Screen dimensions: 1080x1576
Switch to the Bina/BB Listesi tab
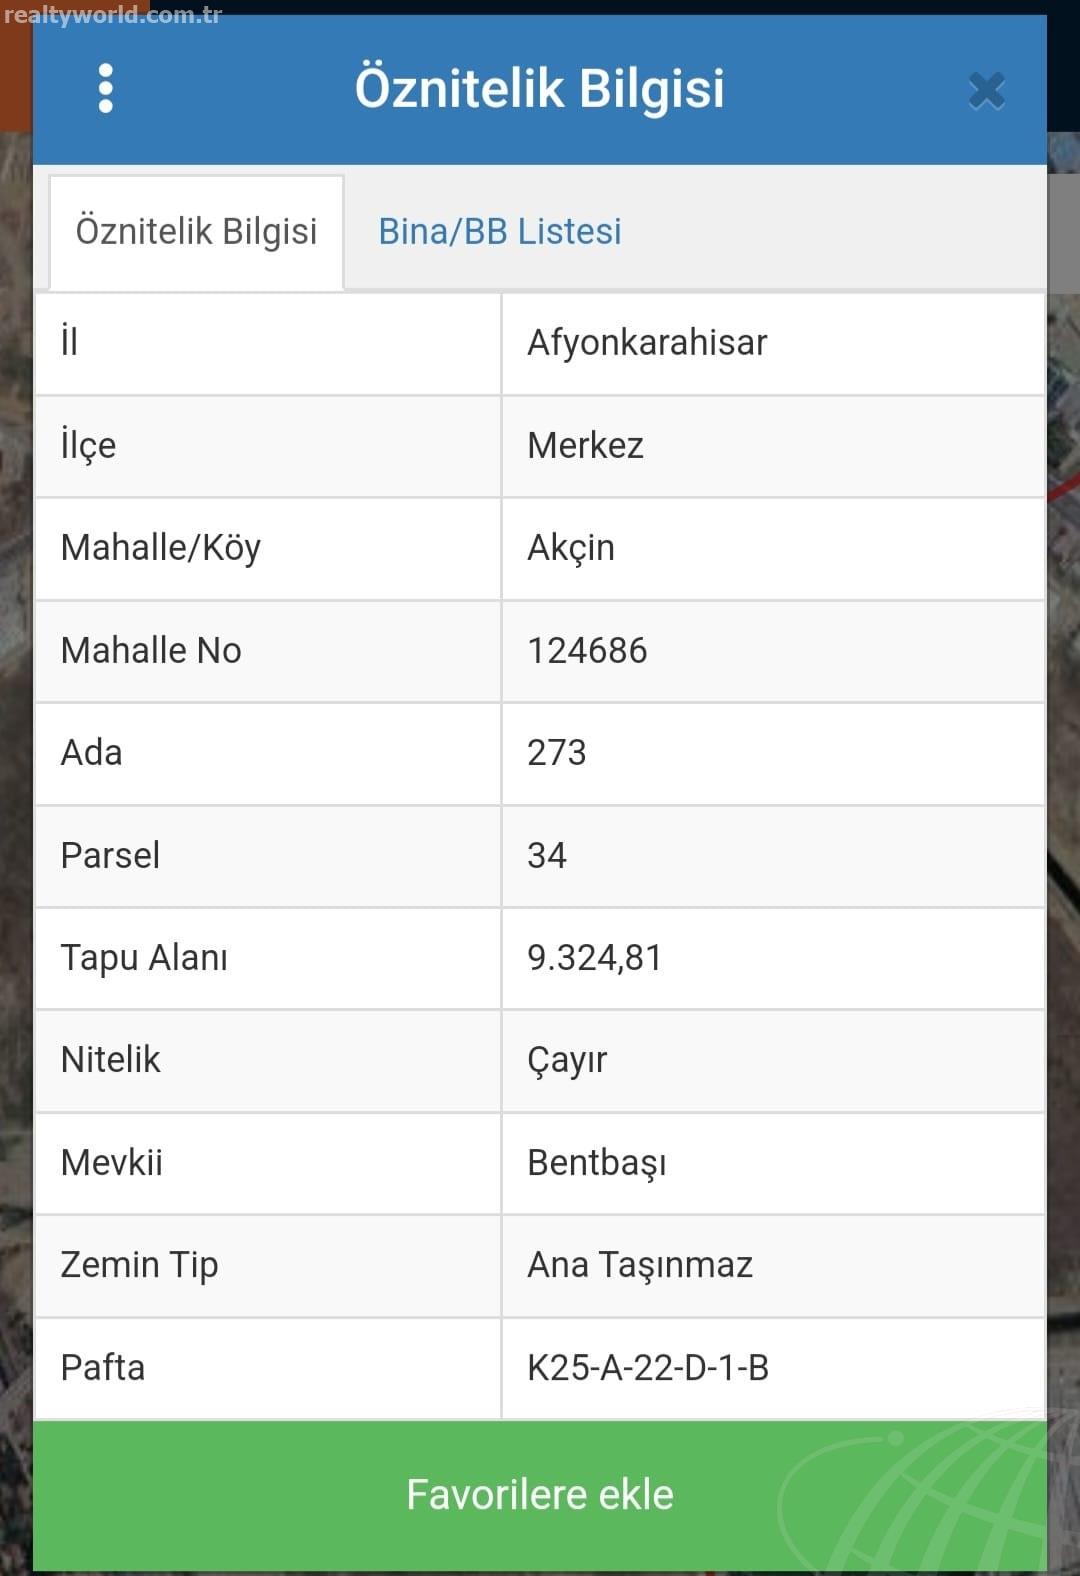coord(500,231)
